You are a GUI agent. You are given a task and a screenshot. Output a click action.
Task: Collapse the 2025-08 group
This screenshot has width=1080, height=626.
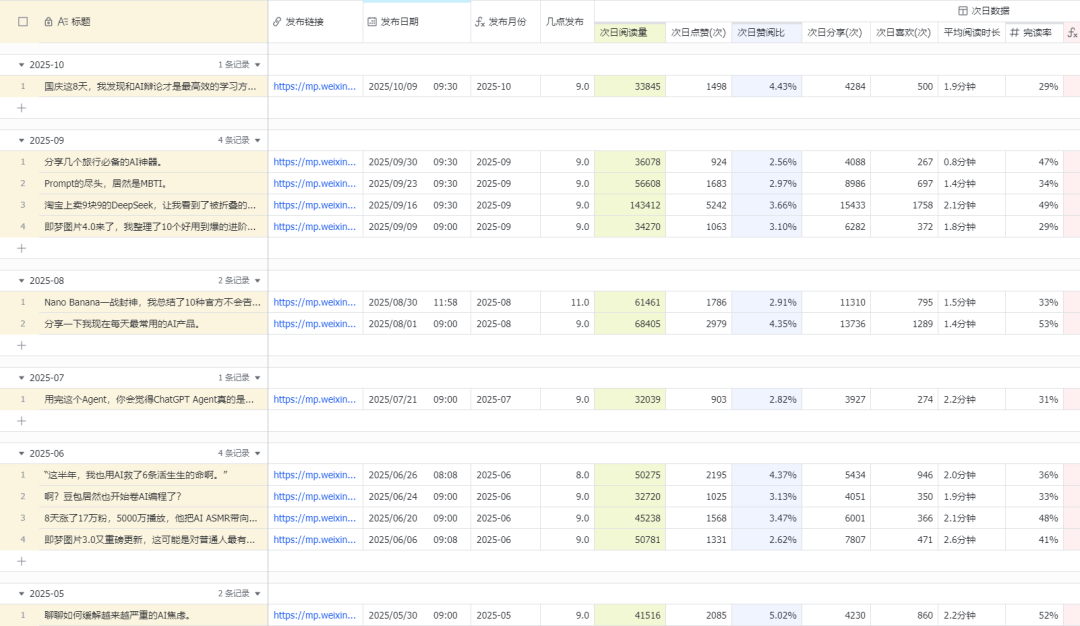[21, 281]
